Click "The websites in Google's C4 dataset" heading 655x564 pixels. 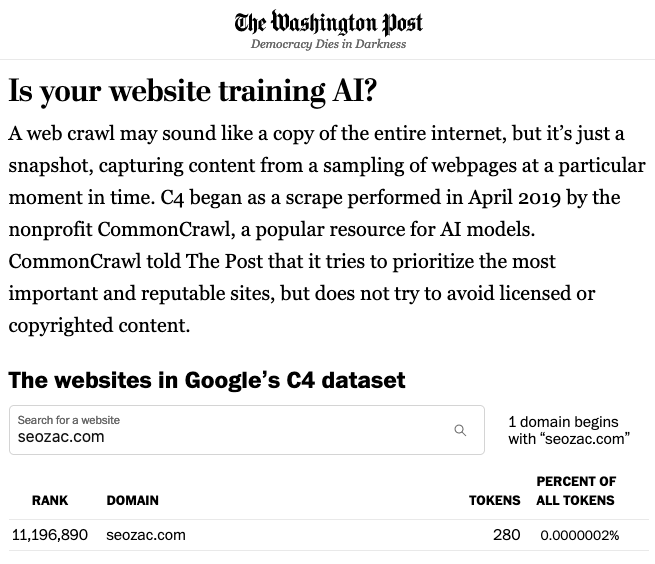pyautogui.click(x=207, y=380)
